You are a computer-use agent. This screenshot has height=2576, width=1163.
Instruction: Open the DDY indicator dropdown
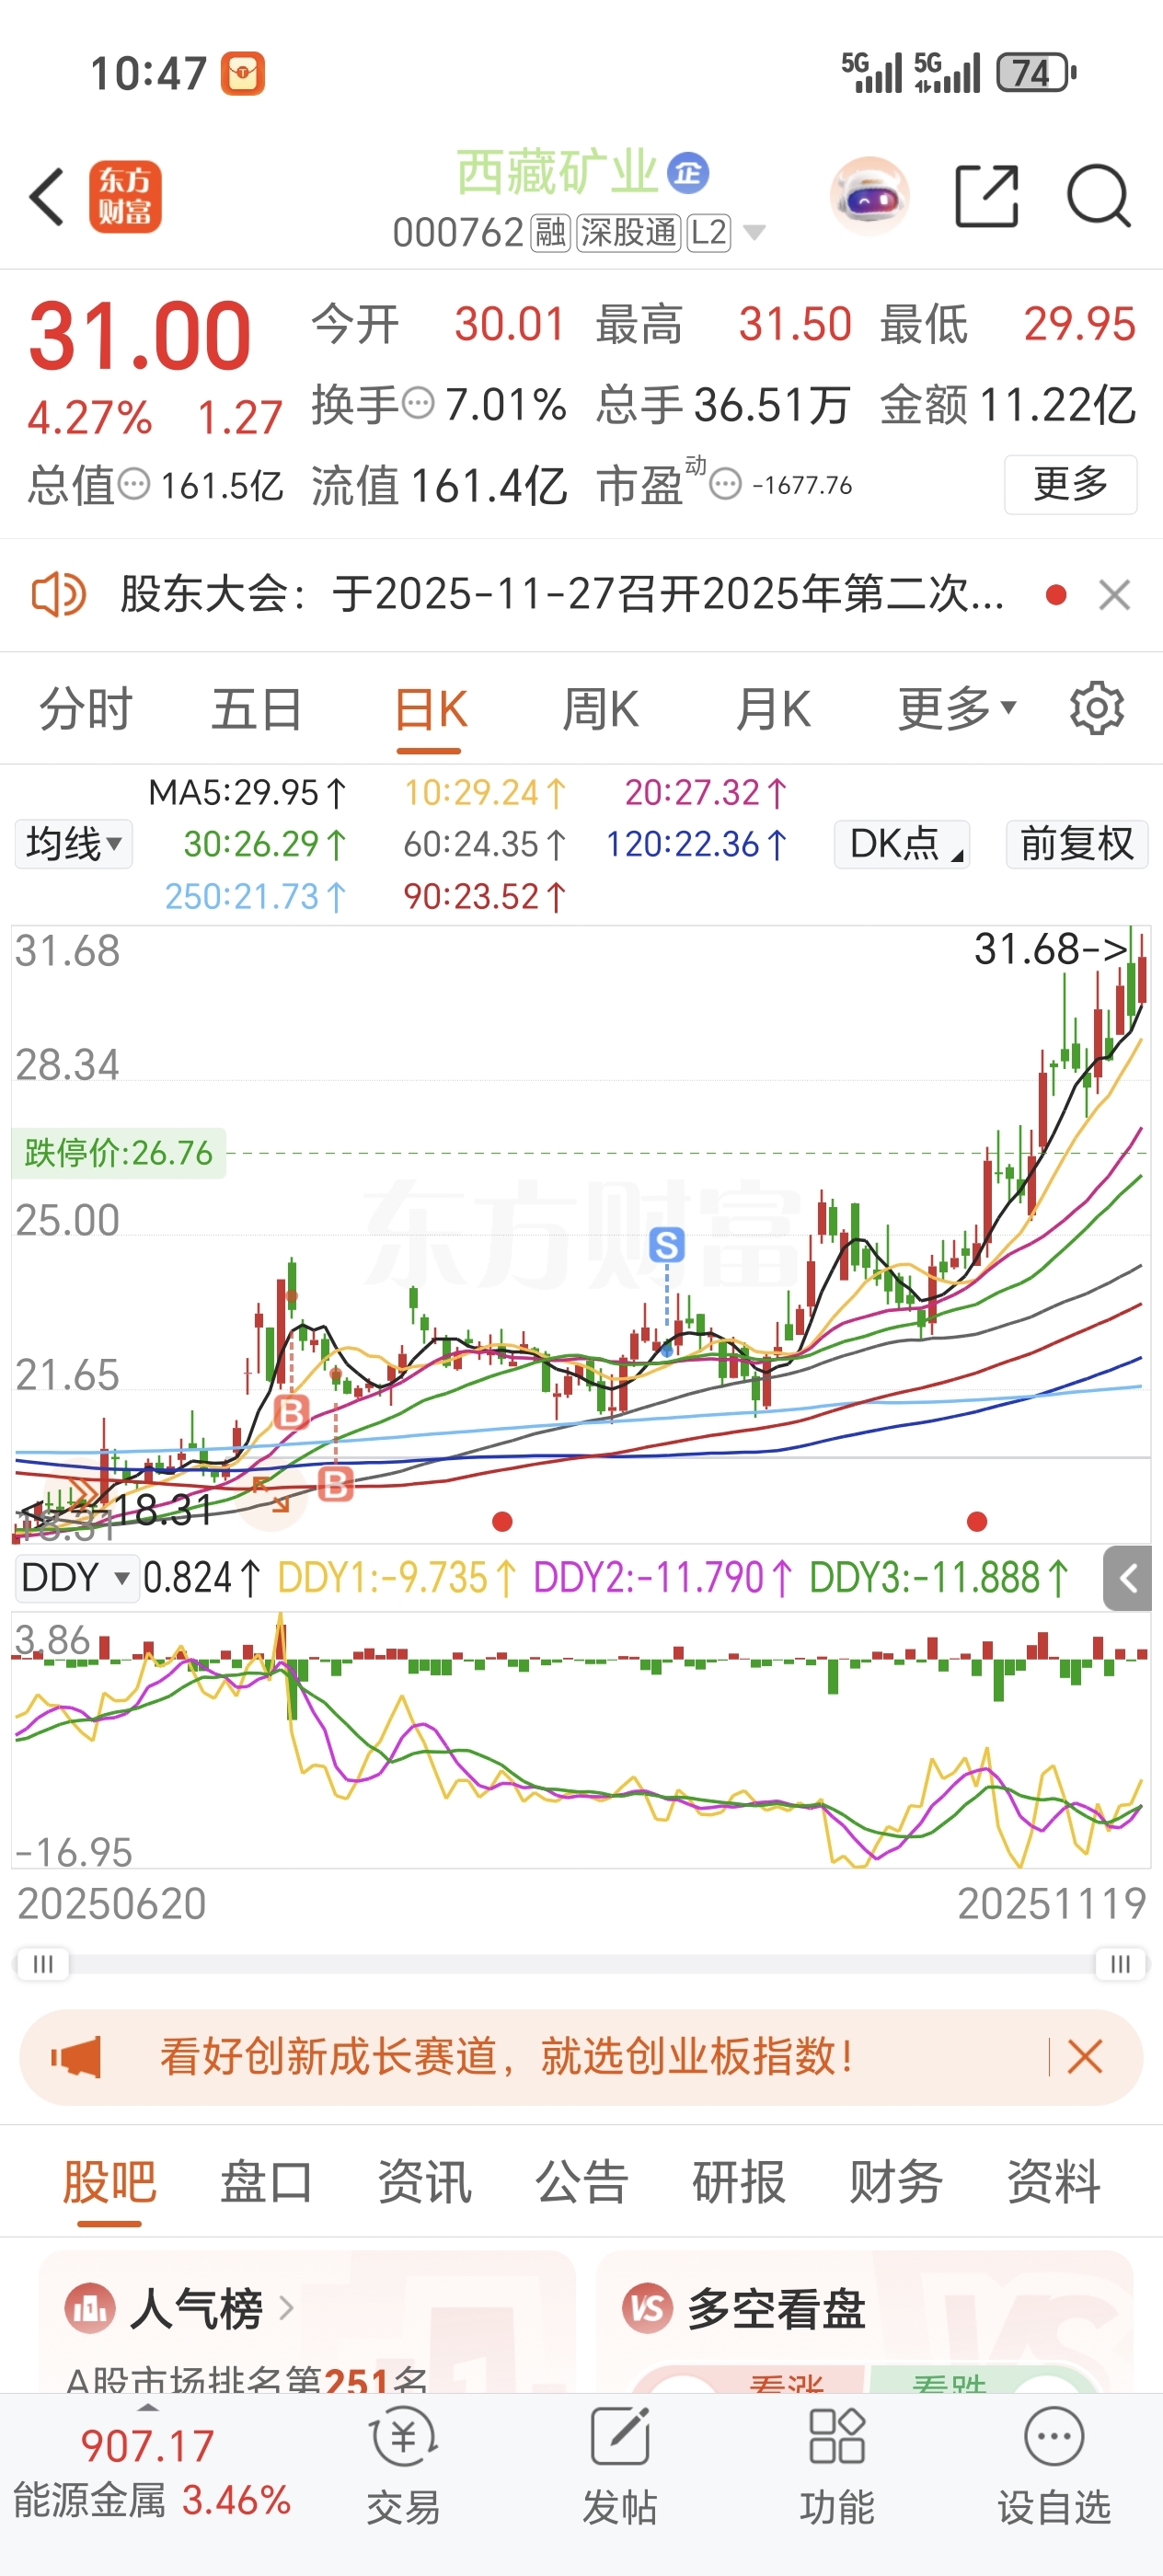[76, 1578]
